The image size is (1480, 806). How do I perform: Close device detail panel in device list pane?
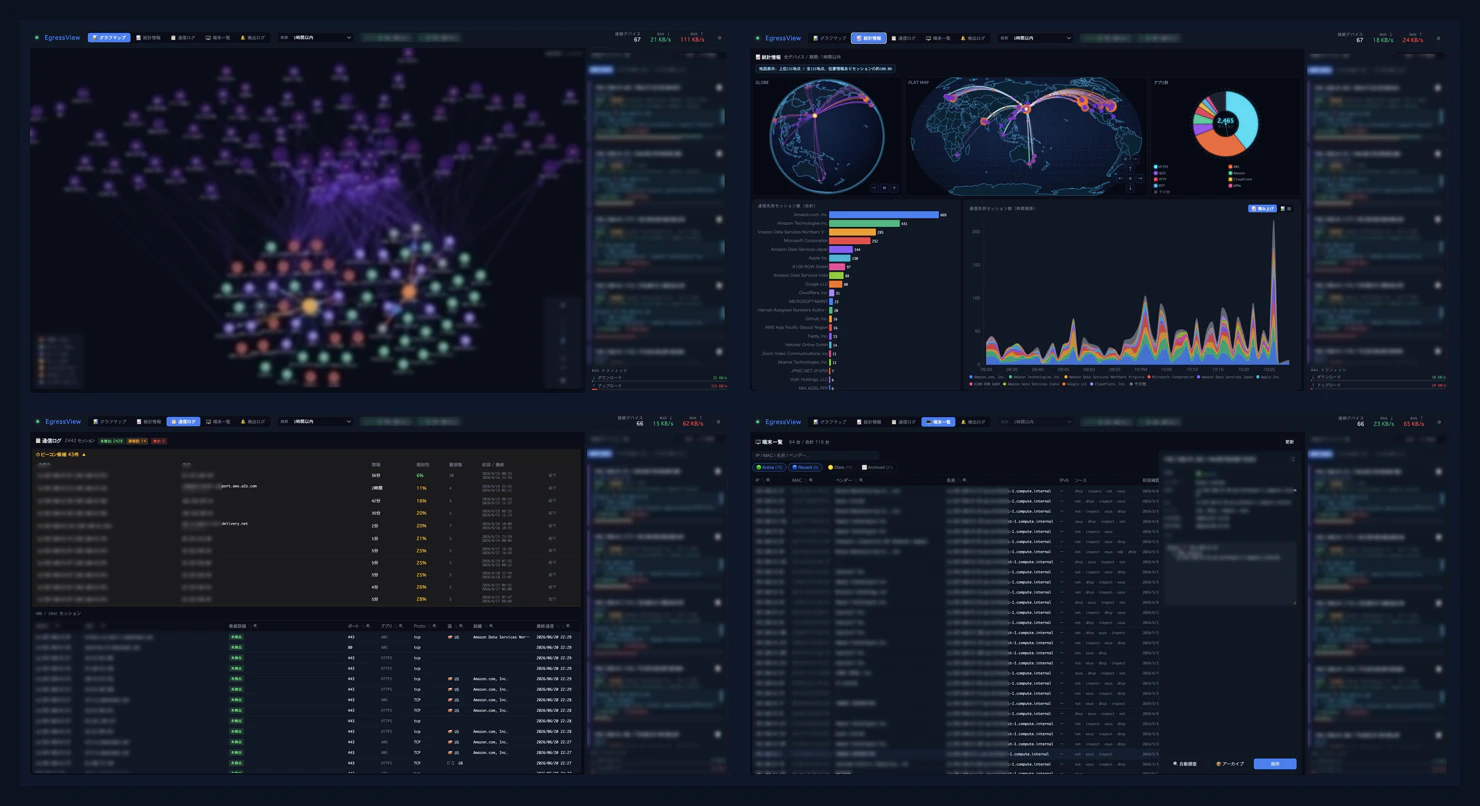[x=1293, y=459]
